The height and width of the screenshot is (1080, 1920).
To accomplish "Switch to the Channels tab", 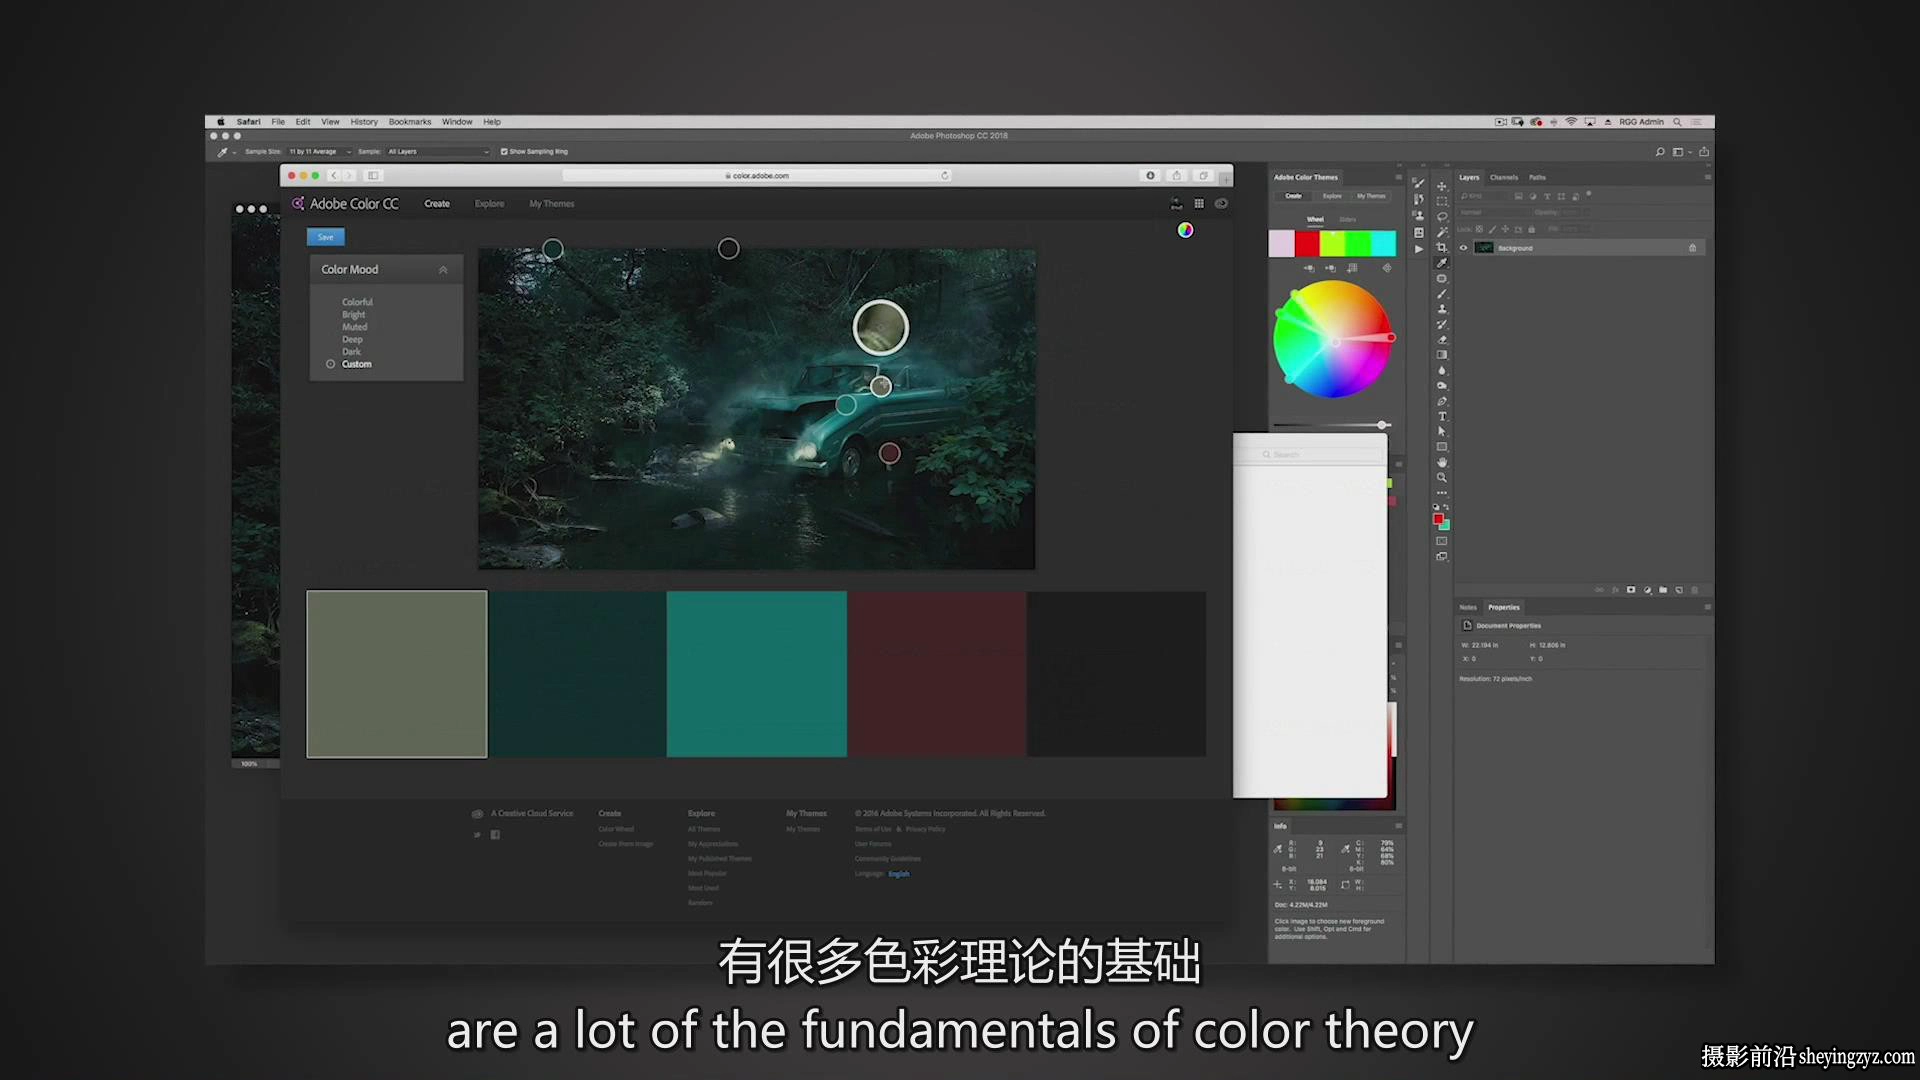I will pos(1504,177).
